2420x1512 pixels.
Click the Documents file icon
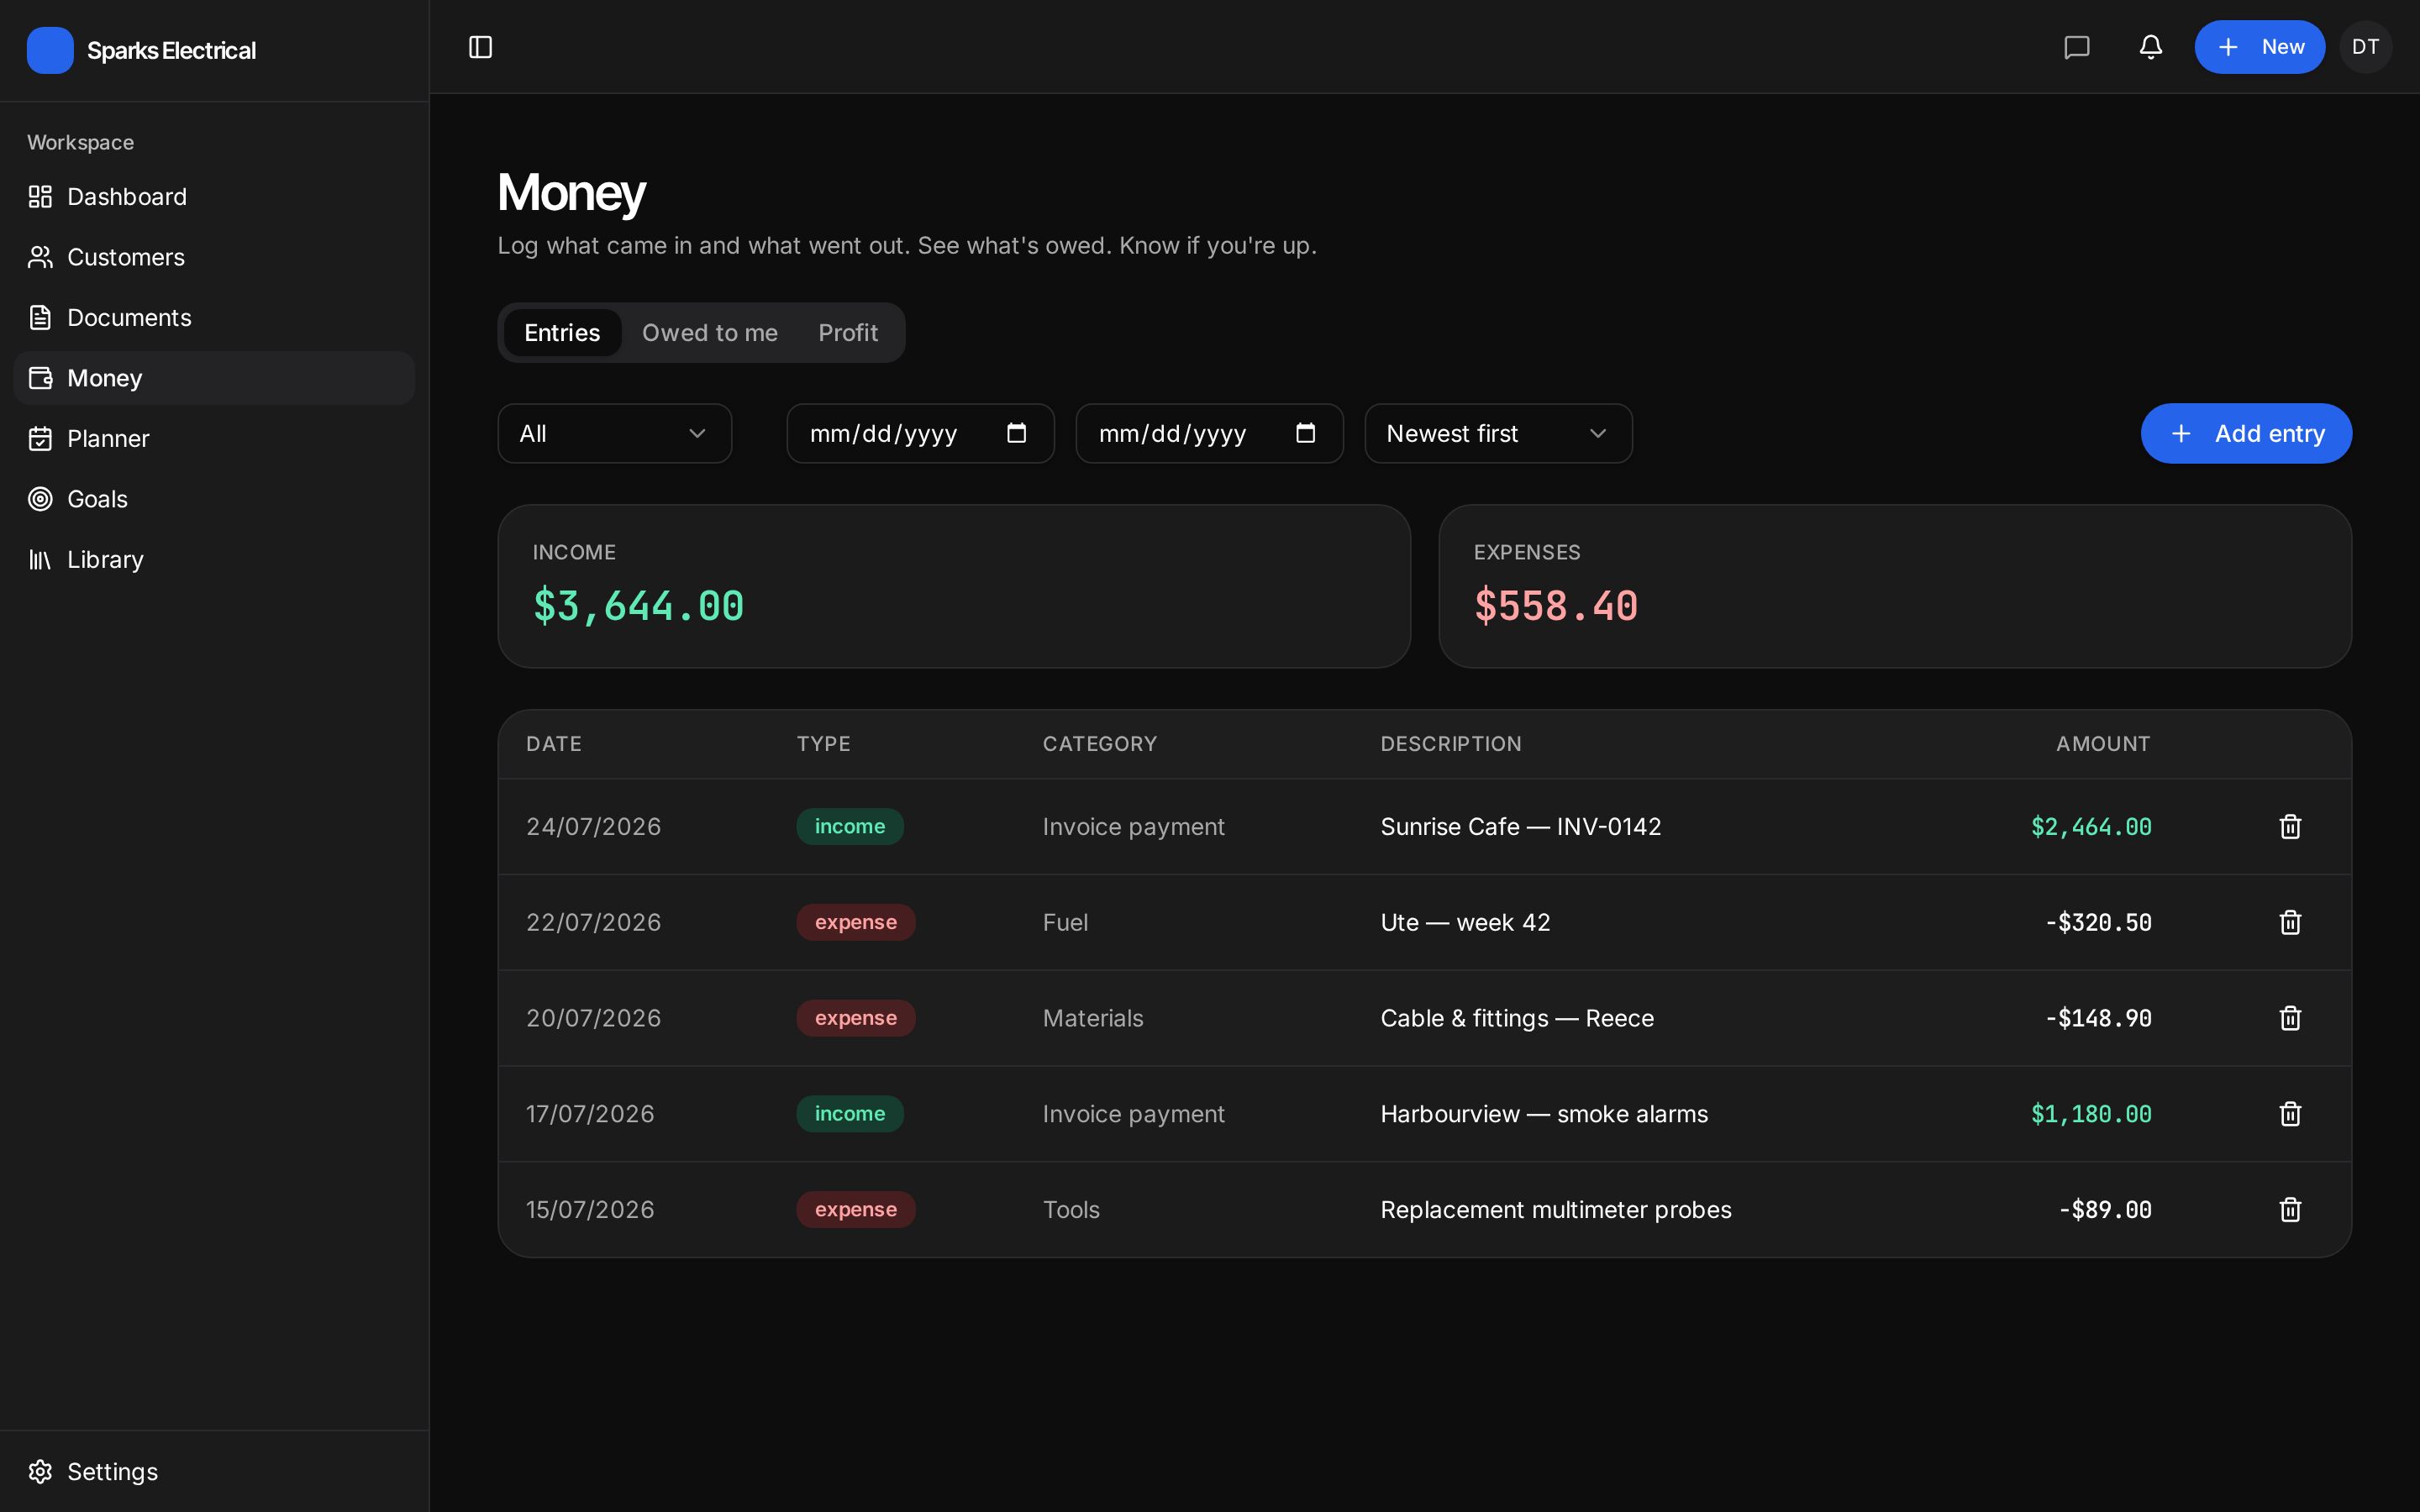(40, 318)
